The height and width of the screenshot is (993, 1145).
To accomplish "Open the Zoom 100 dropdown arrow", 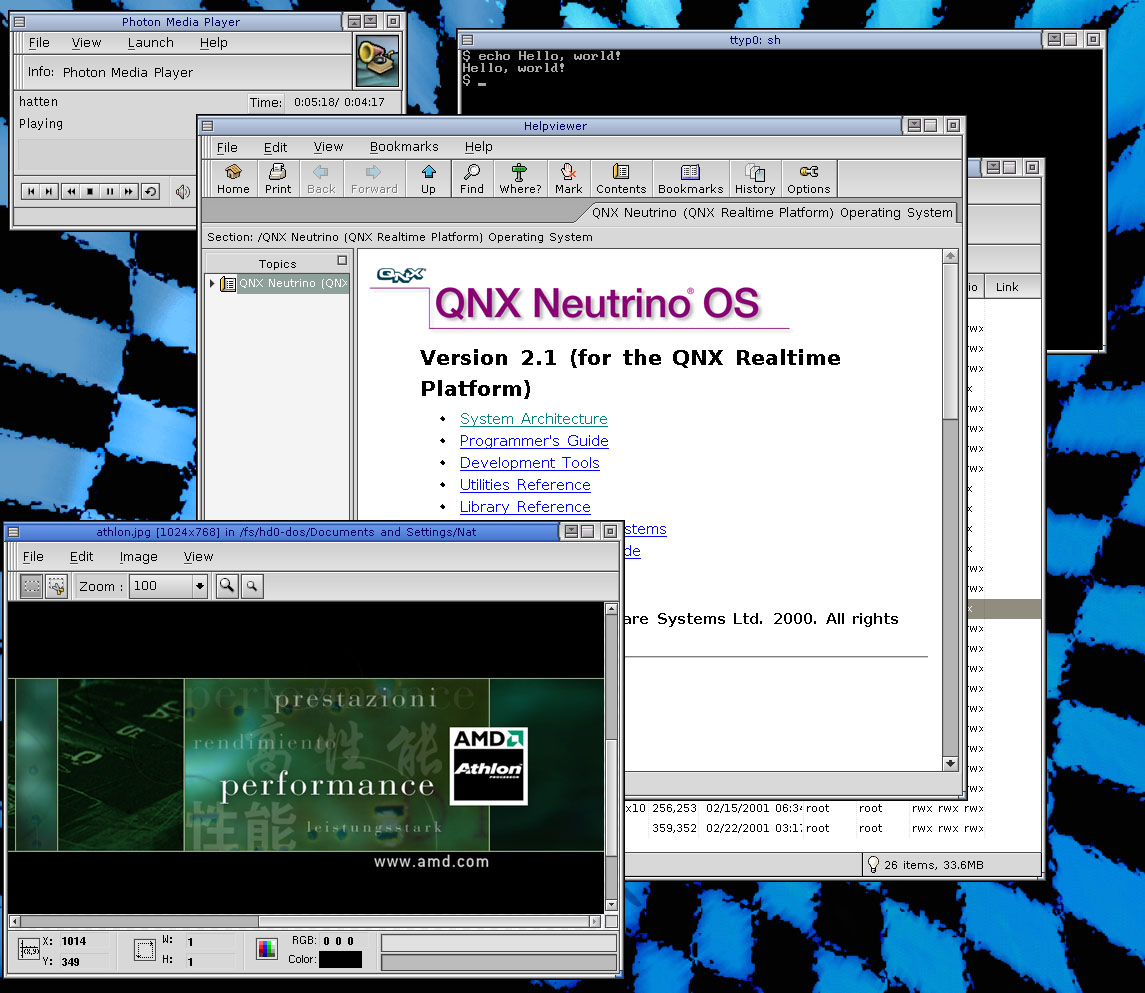I will coord(199,586).
